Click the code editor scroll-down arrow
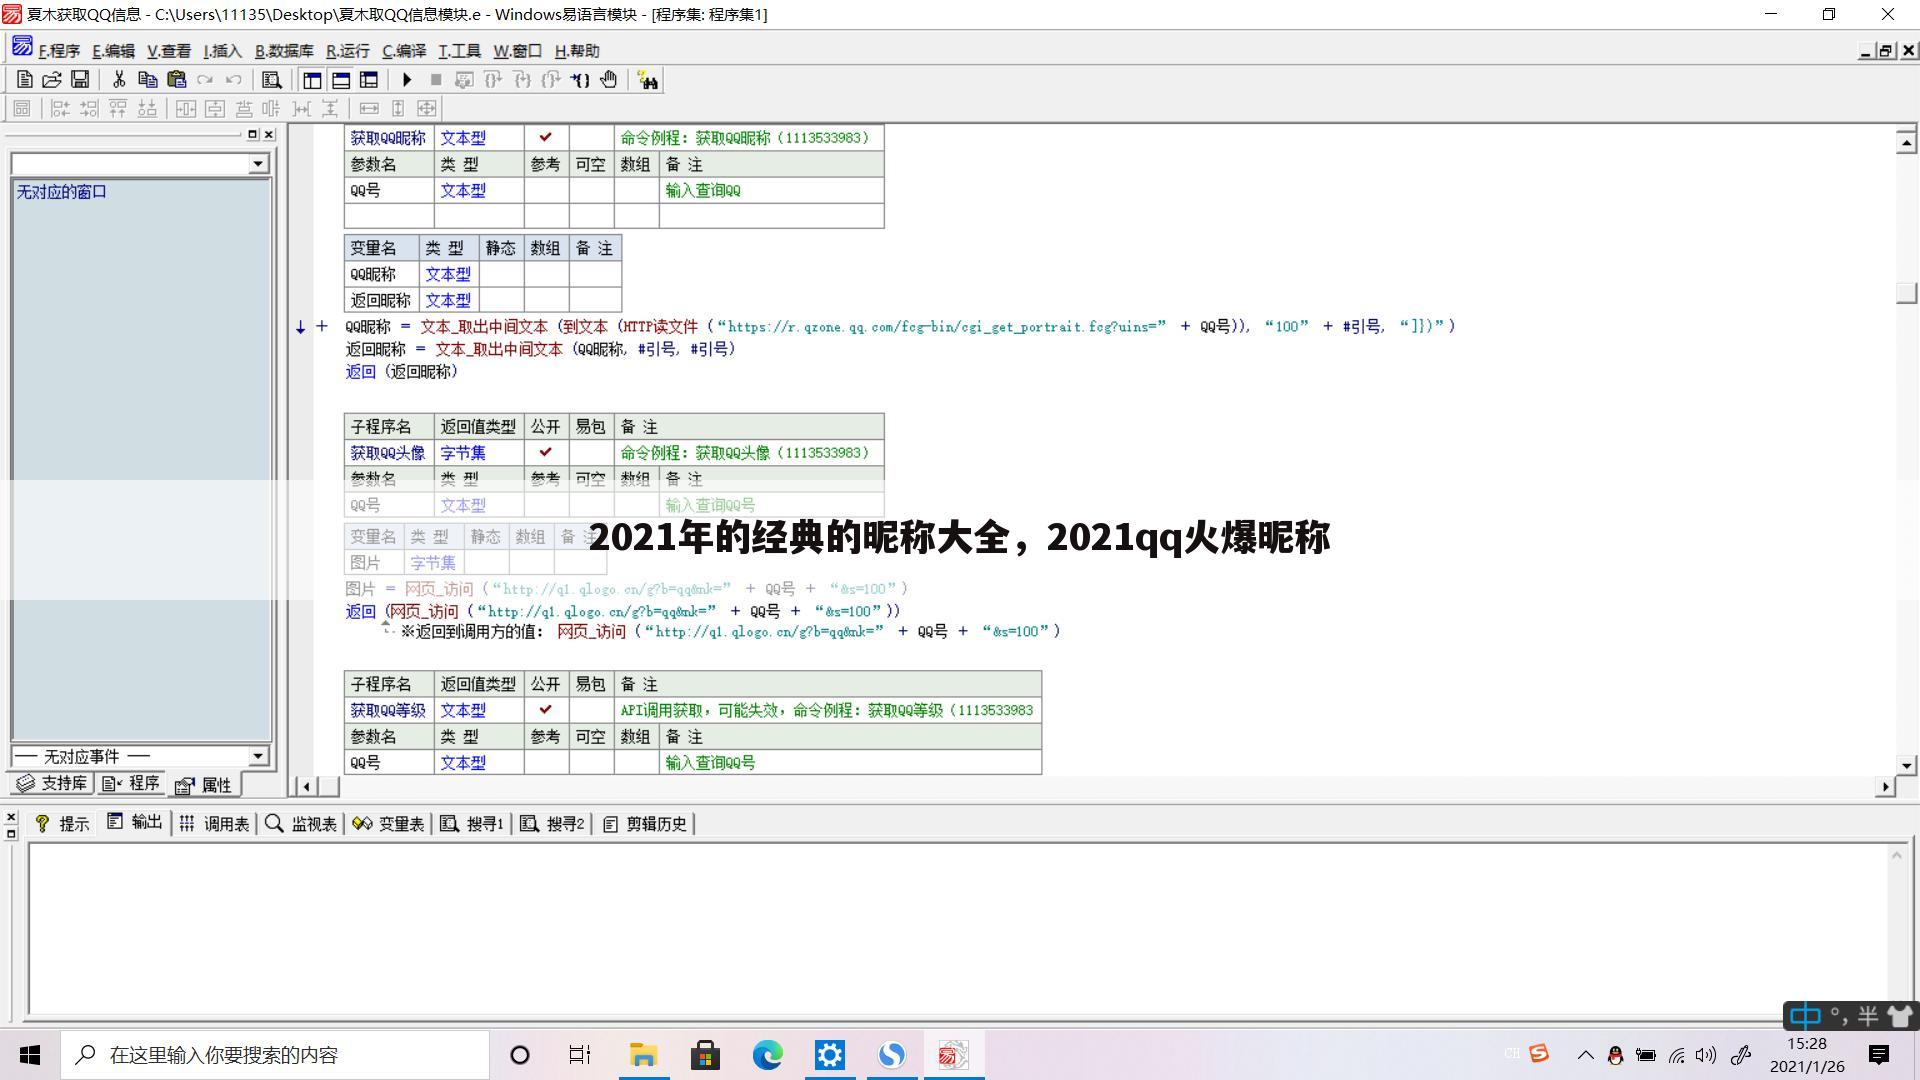 coord(1906,766)
